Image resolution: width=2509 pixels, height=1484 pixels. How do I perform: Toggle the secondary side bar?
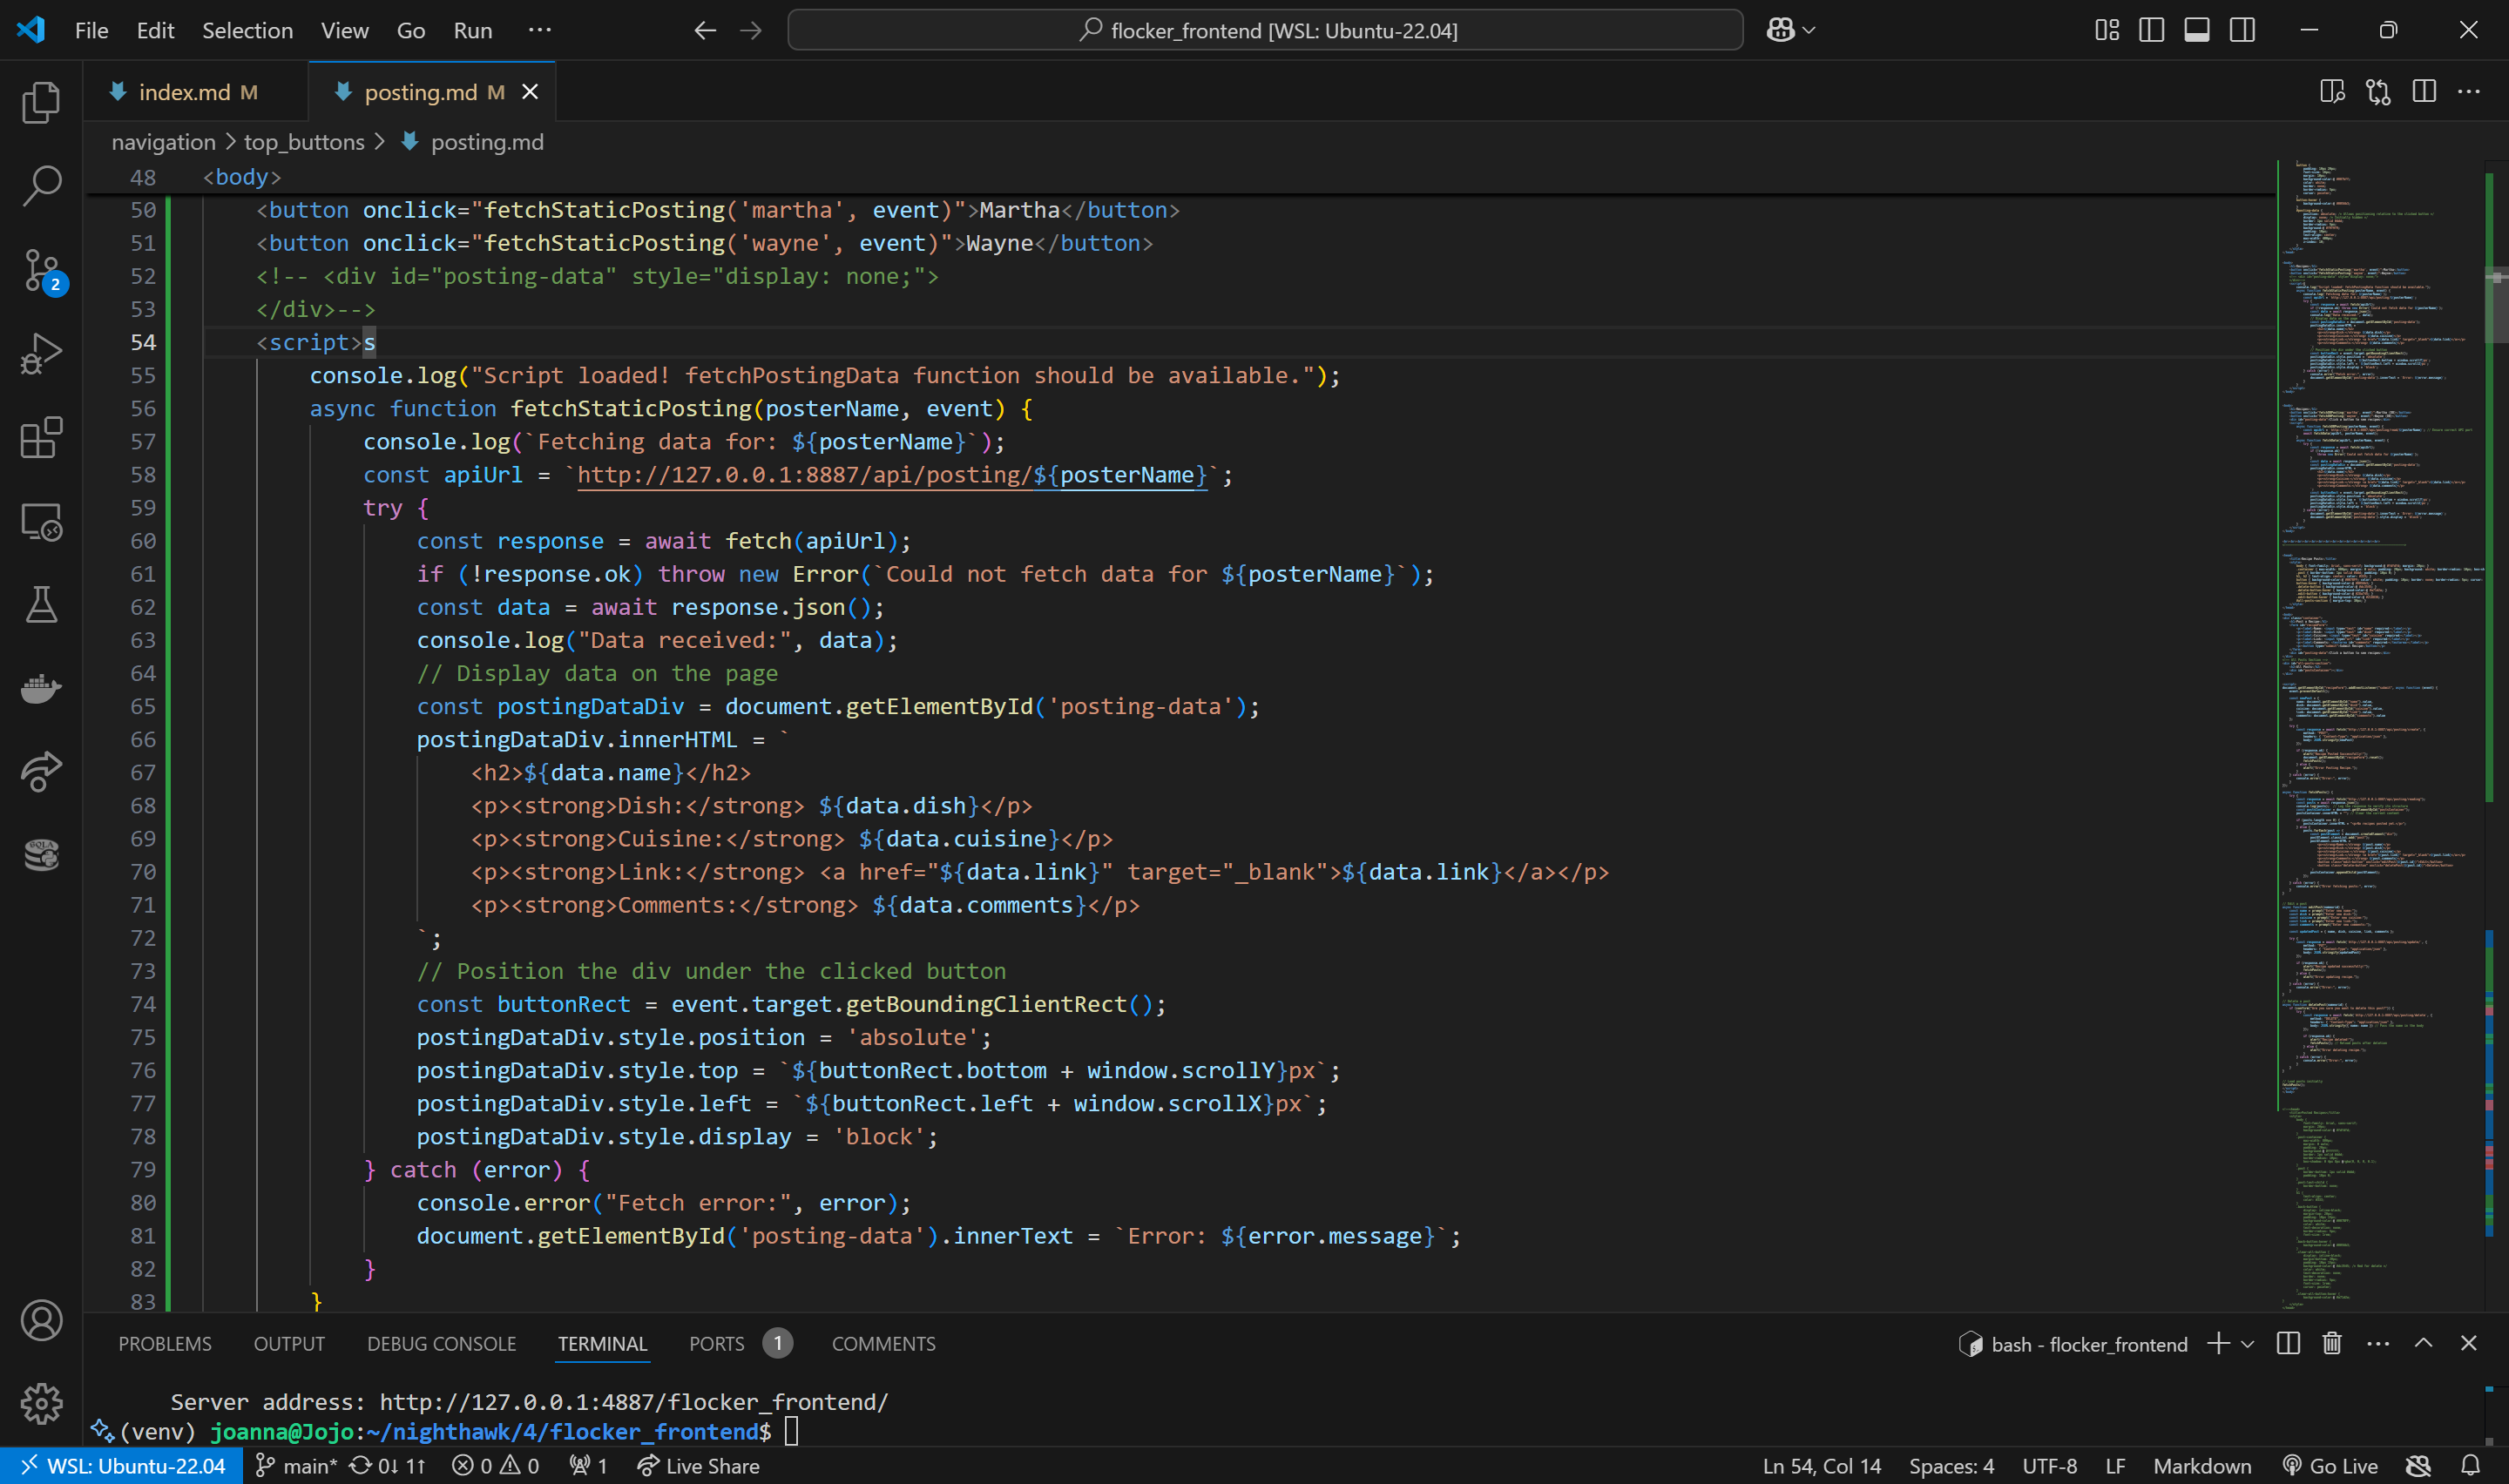tap(2243, 30)
